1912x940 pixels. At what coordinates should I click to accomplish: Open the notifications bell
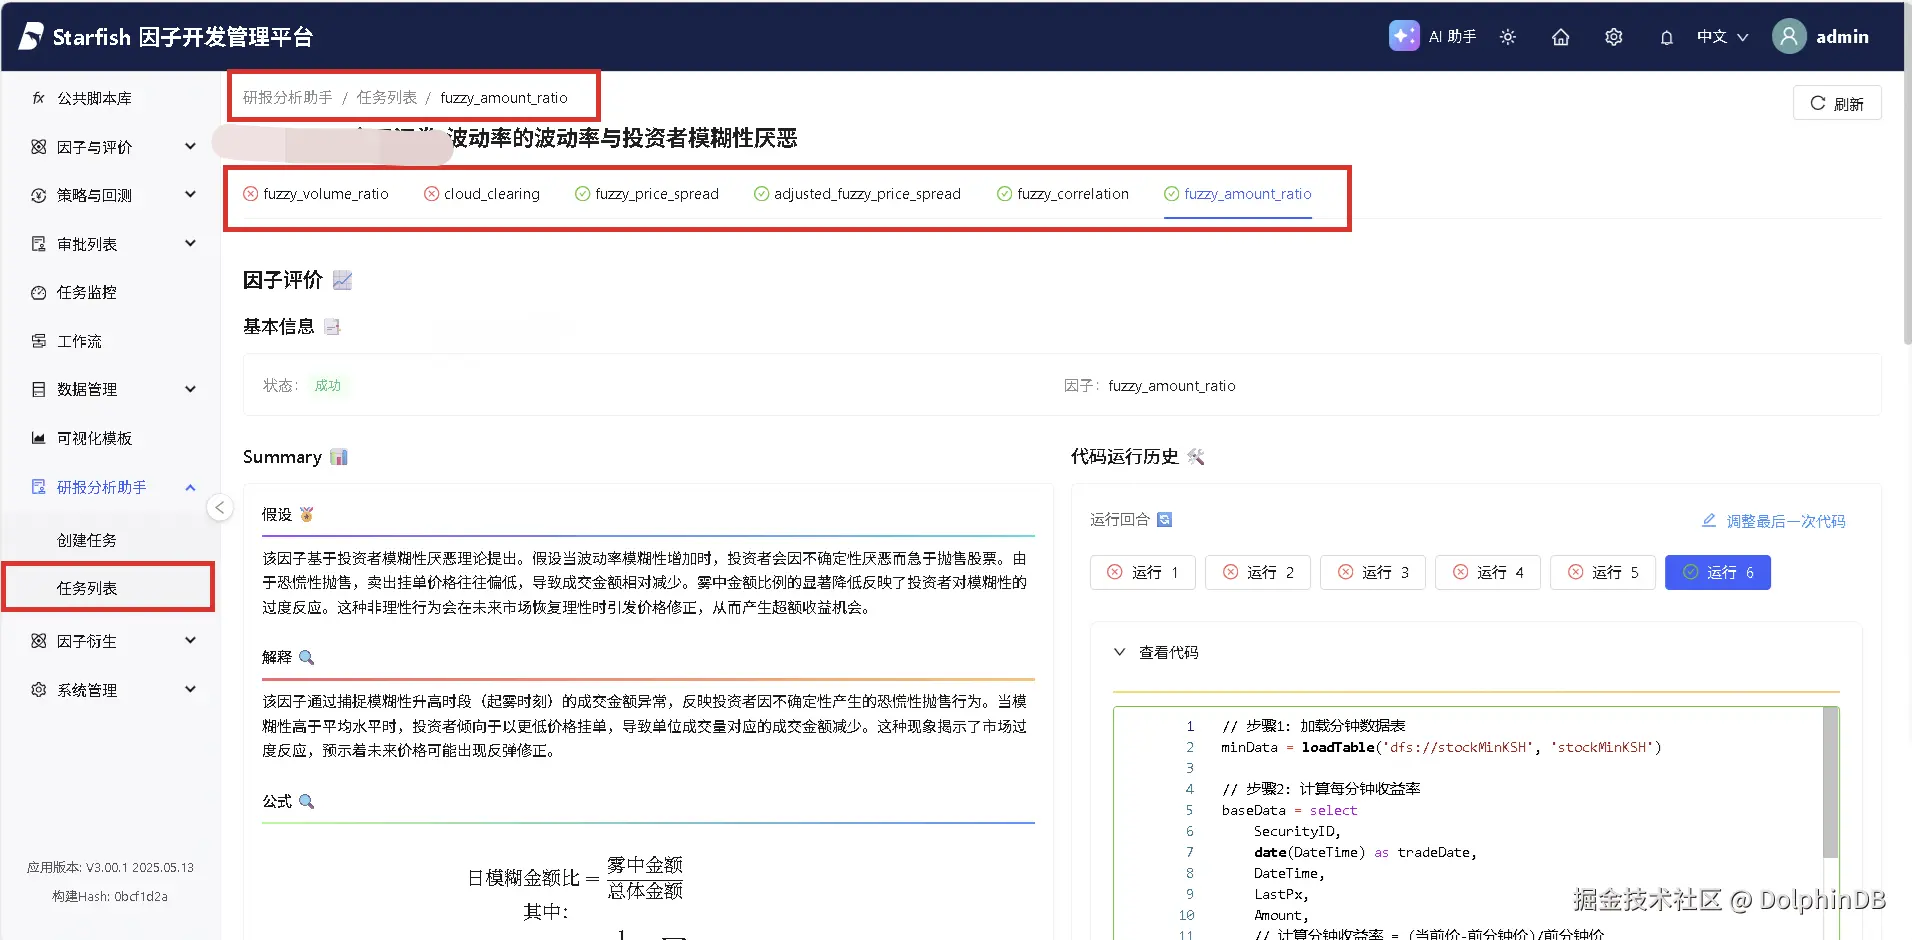tap(1665, 36)
